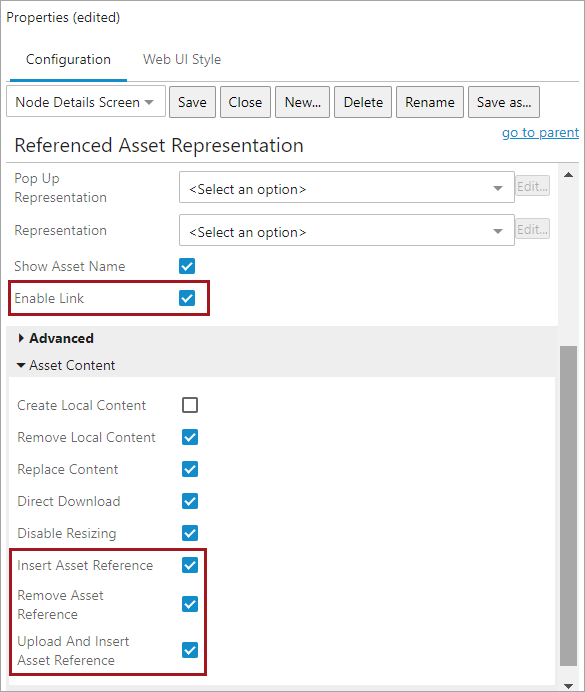The height and width of the screenshot is (692, 585).
Task: Uncheck Insert Asset Reference option
Action: [190, 565]
